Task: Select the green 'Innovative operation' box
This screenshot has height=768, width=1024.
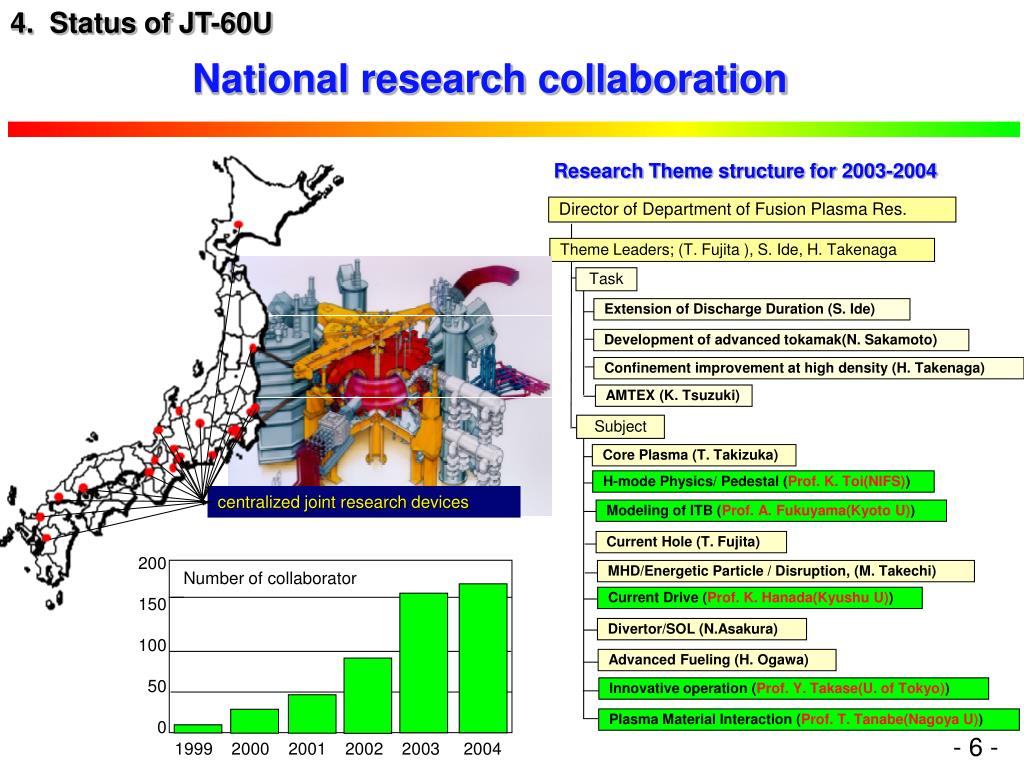Action: pos(793,688)
